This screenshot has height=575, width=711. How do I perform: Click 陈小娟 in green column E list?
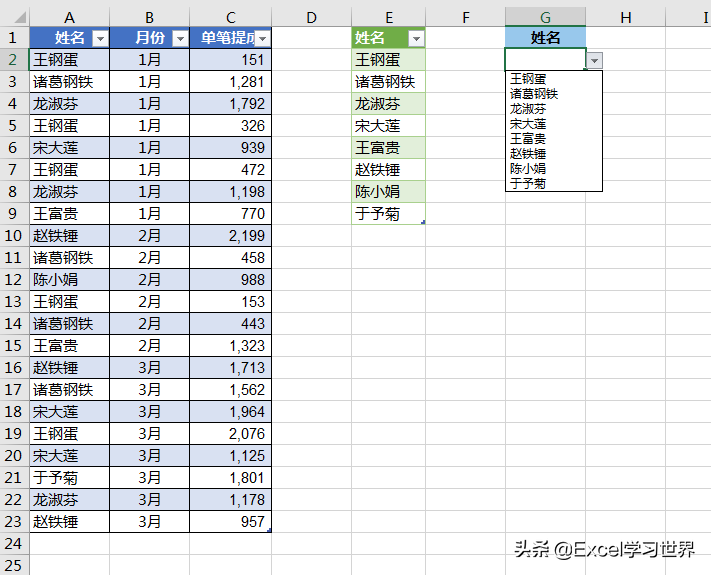coord(388,192)
